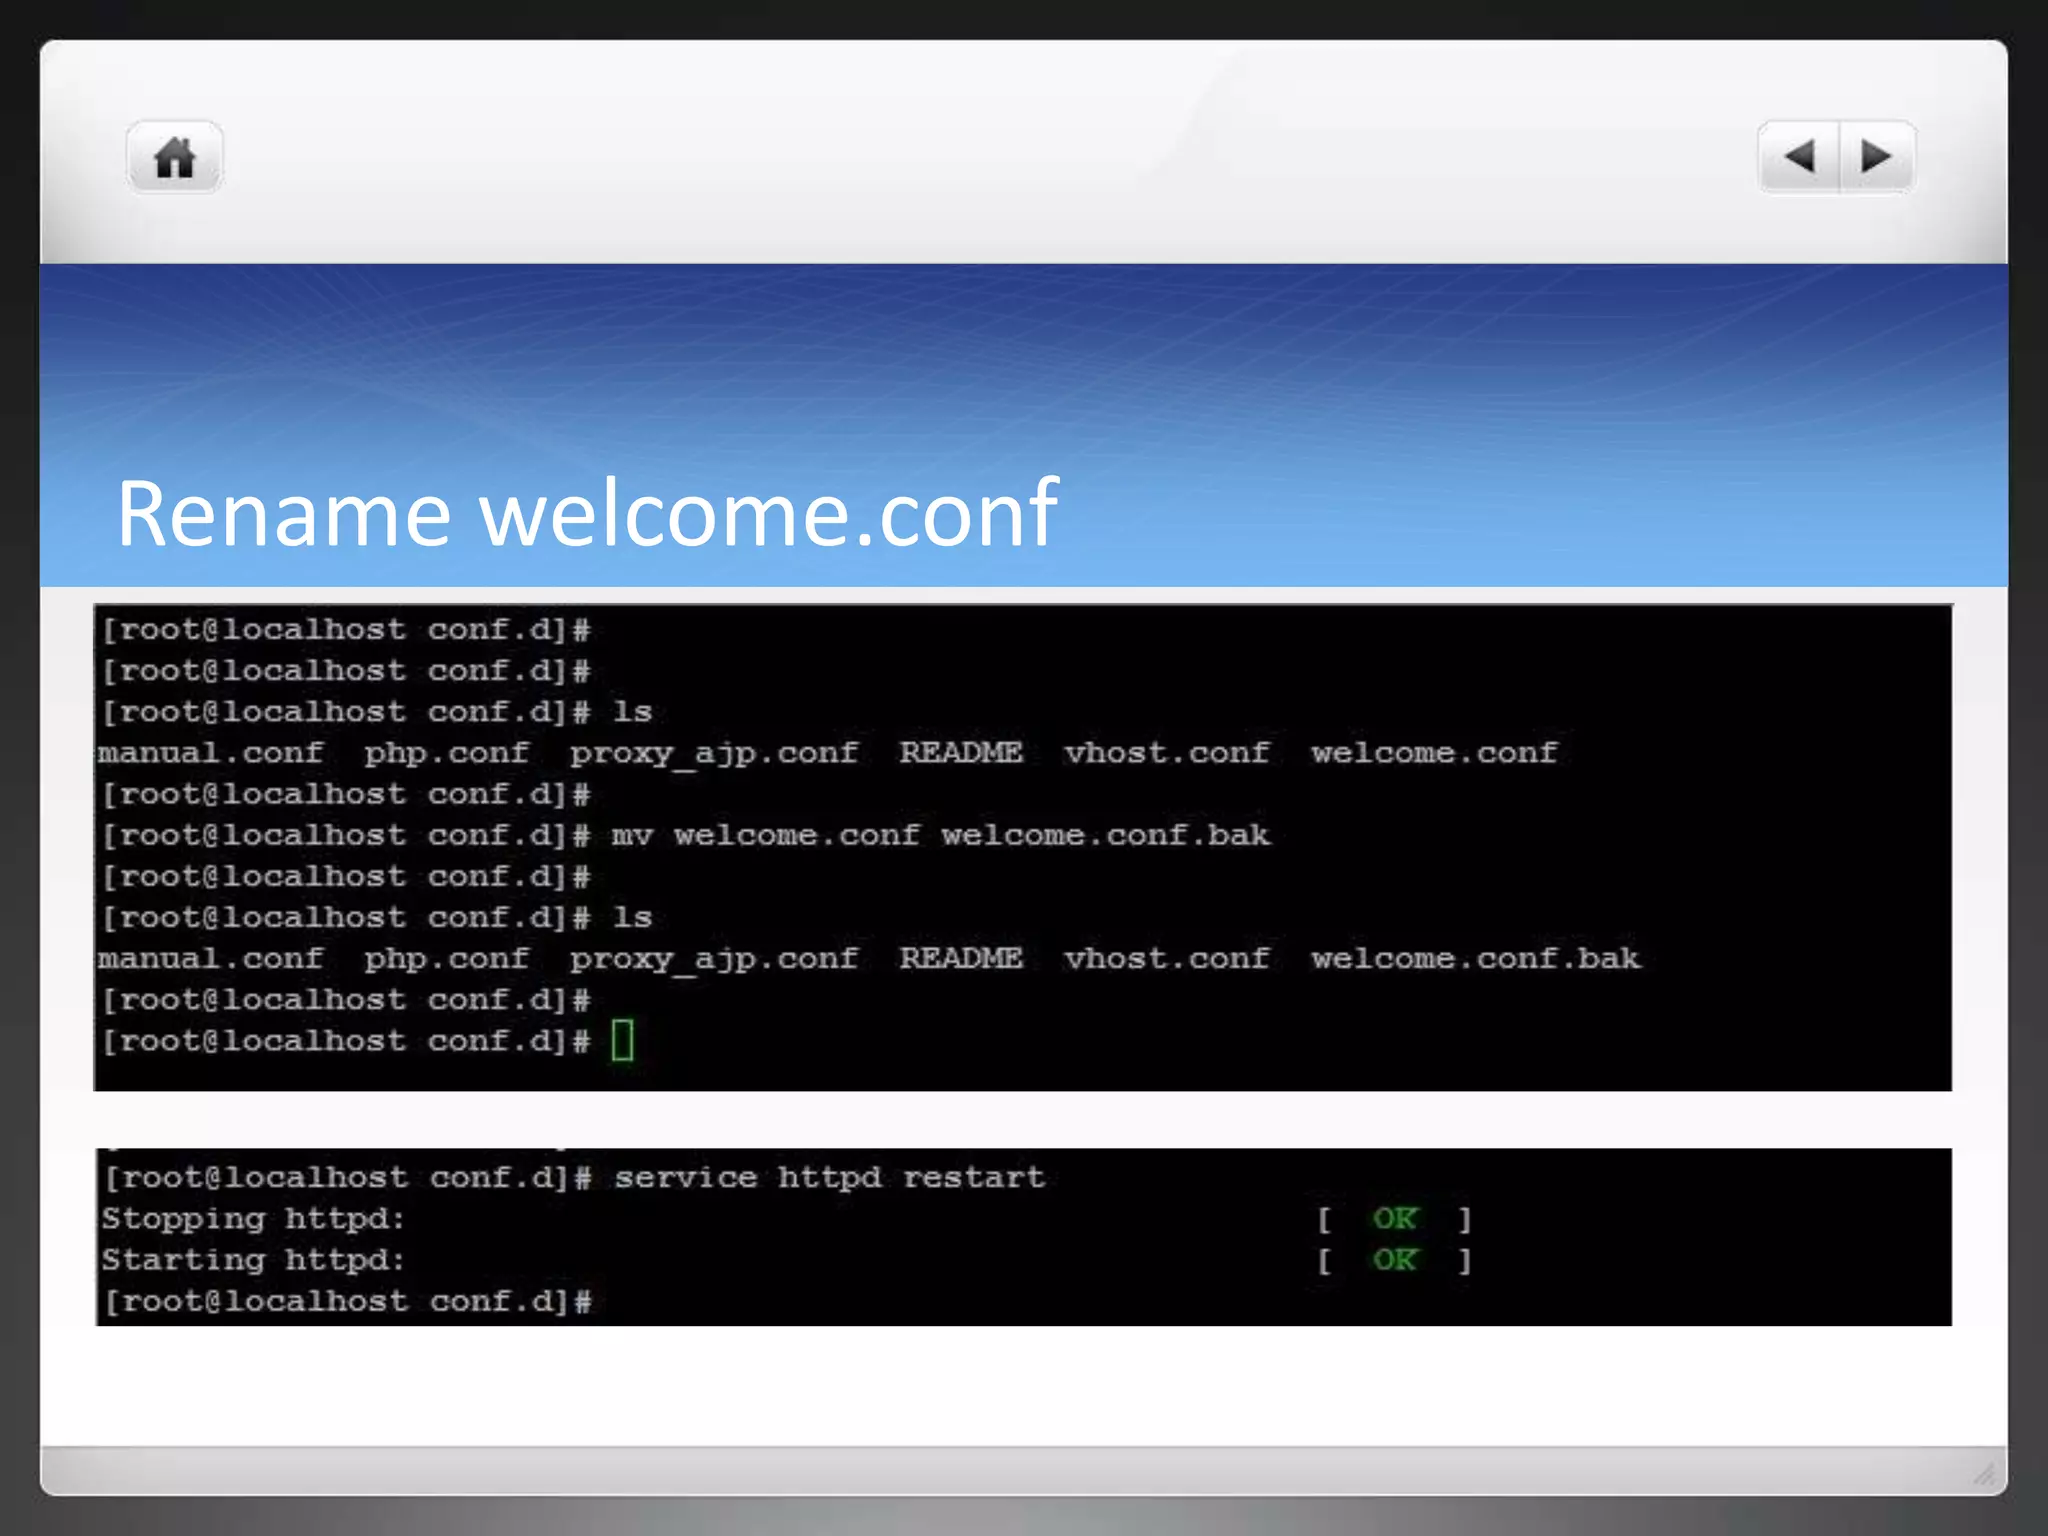Click 'php.conf' in the second ls listing
The width and height of the screenshot is (2048, 1536).
click(x=446, y=960)
